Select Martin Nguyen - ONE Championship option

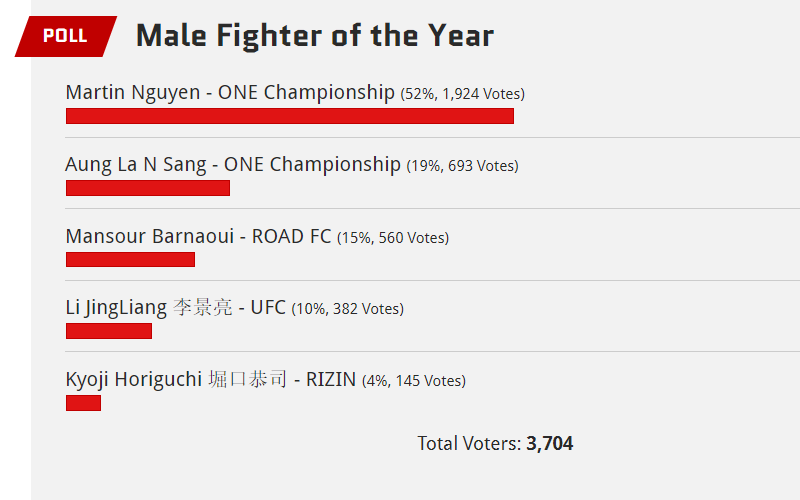230,92
